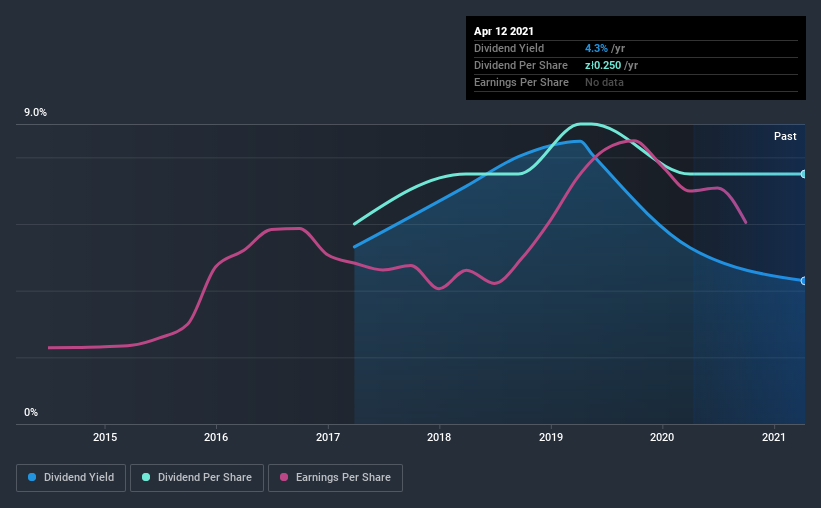Select the 2016 x-axis label

tap(216, 437)
